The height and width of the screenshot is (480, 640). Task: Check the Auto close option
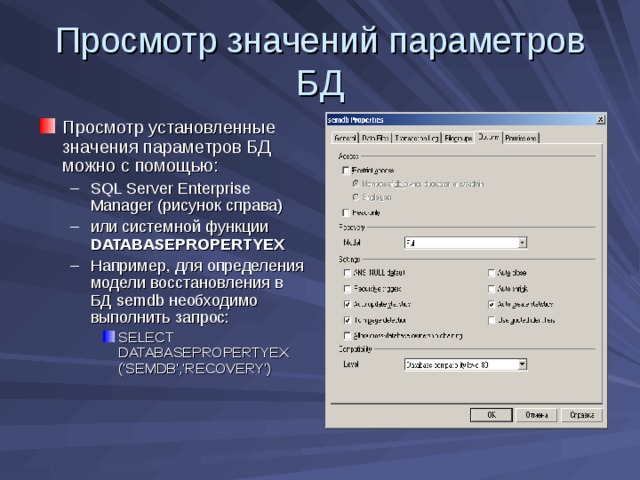[x=492, y=272]
